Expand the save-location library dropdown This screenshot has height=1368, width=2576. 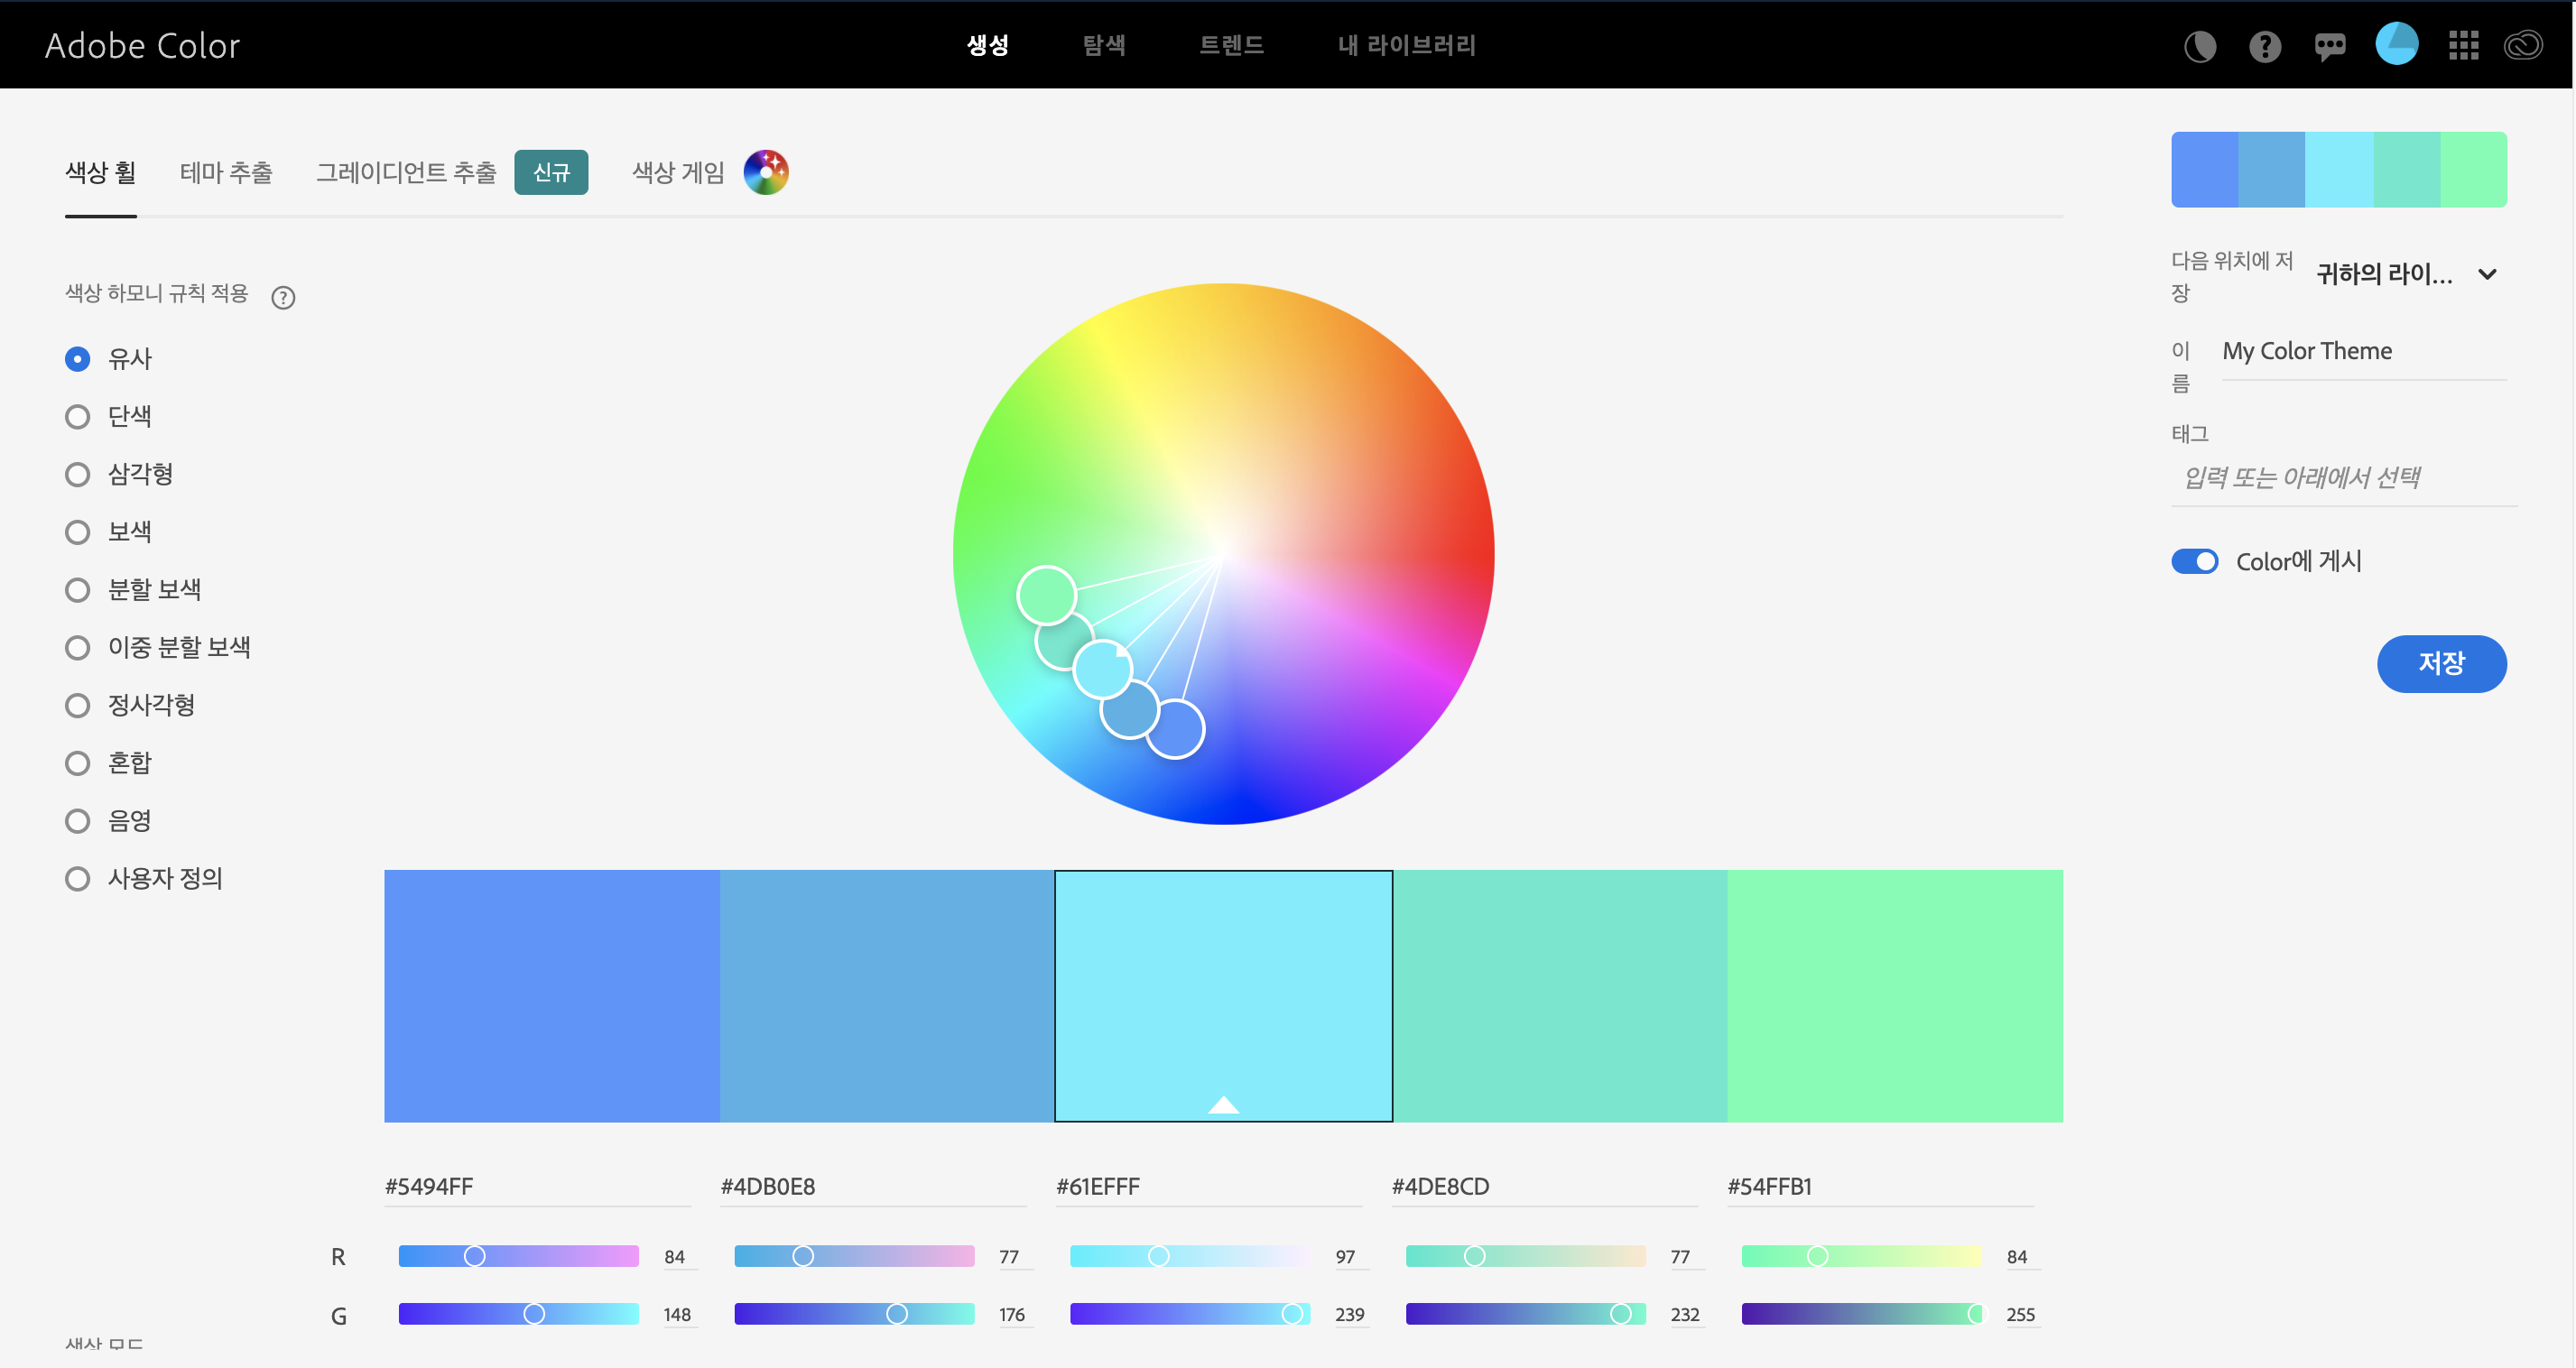2487,274
